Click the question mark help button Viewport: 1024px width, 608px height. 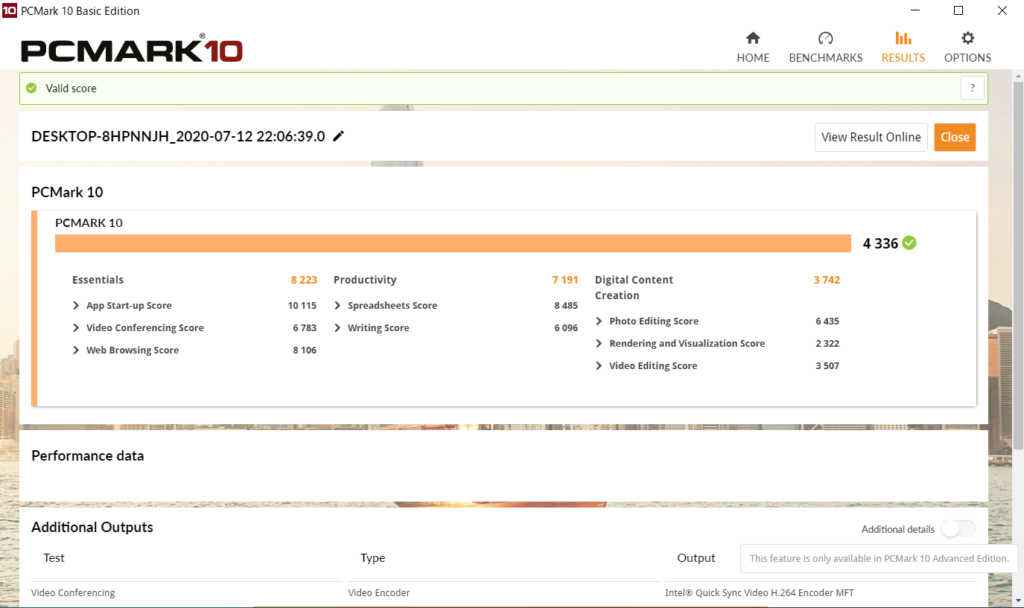click(972, 88)
